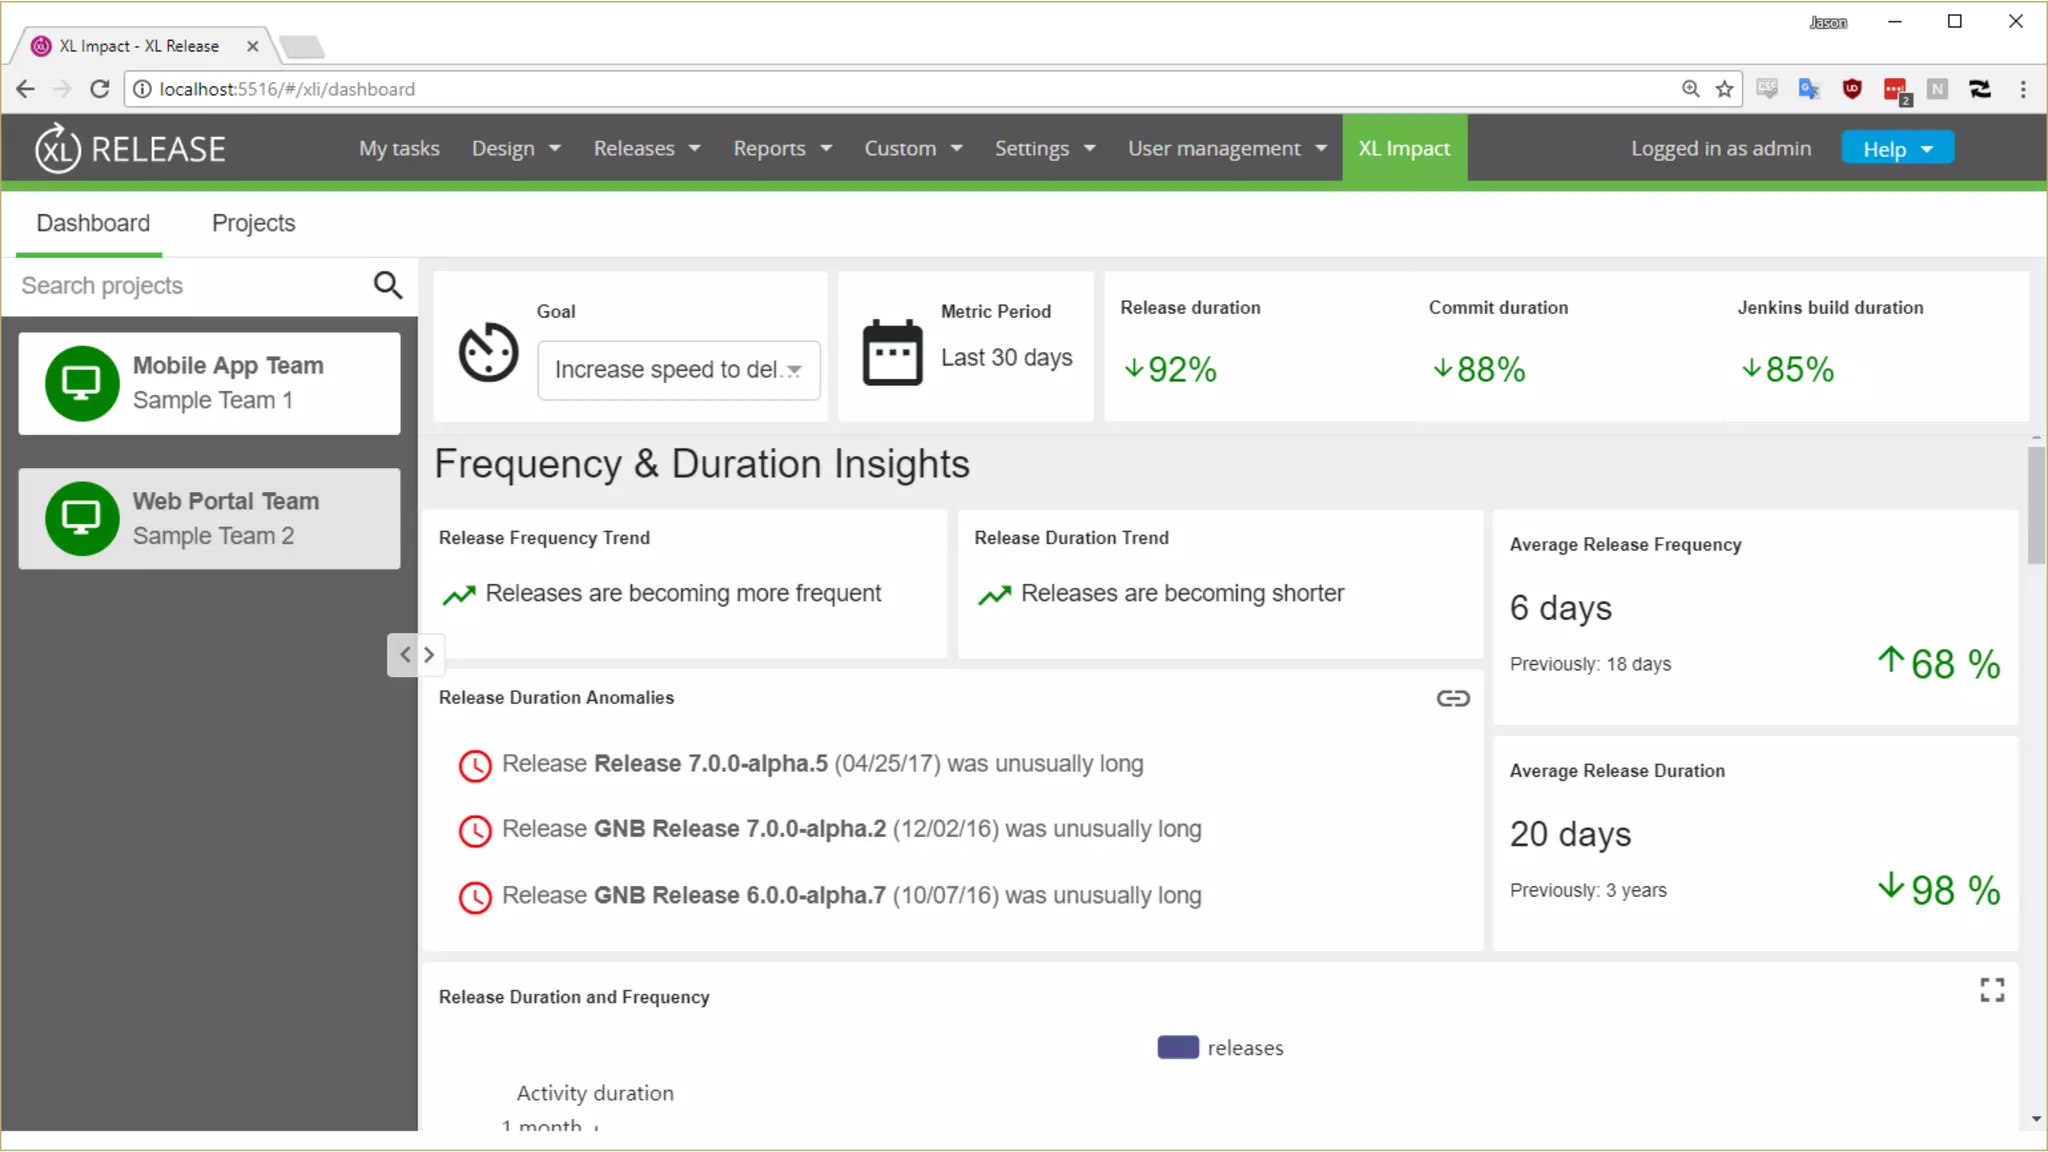Expand Release Duration and Frequency chart fullscreen

point(1991,990)
